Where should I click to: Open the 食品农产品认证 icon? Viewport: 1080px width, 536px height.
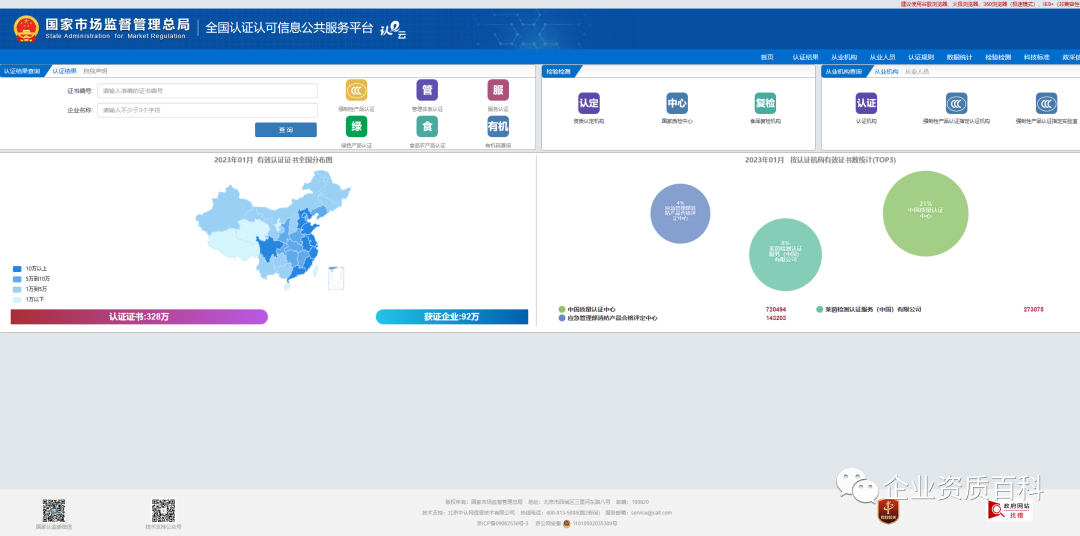pos(427,127)
